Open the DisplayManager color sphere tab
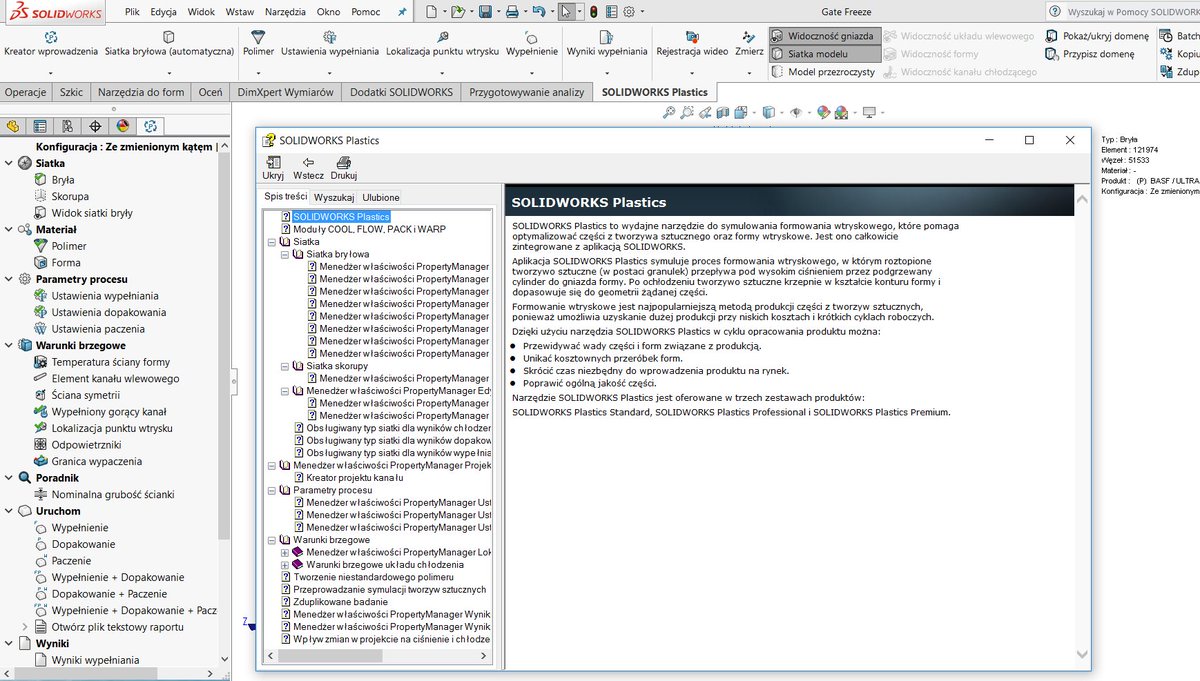Screen dimensions: 1200x681 pyautogui.click(x=123, y=126)
